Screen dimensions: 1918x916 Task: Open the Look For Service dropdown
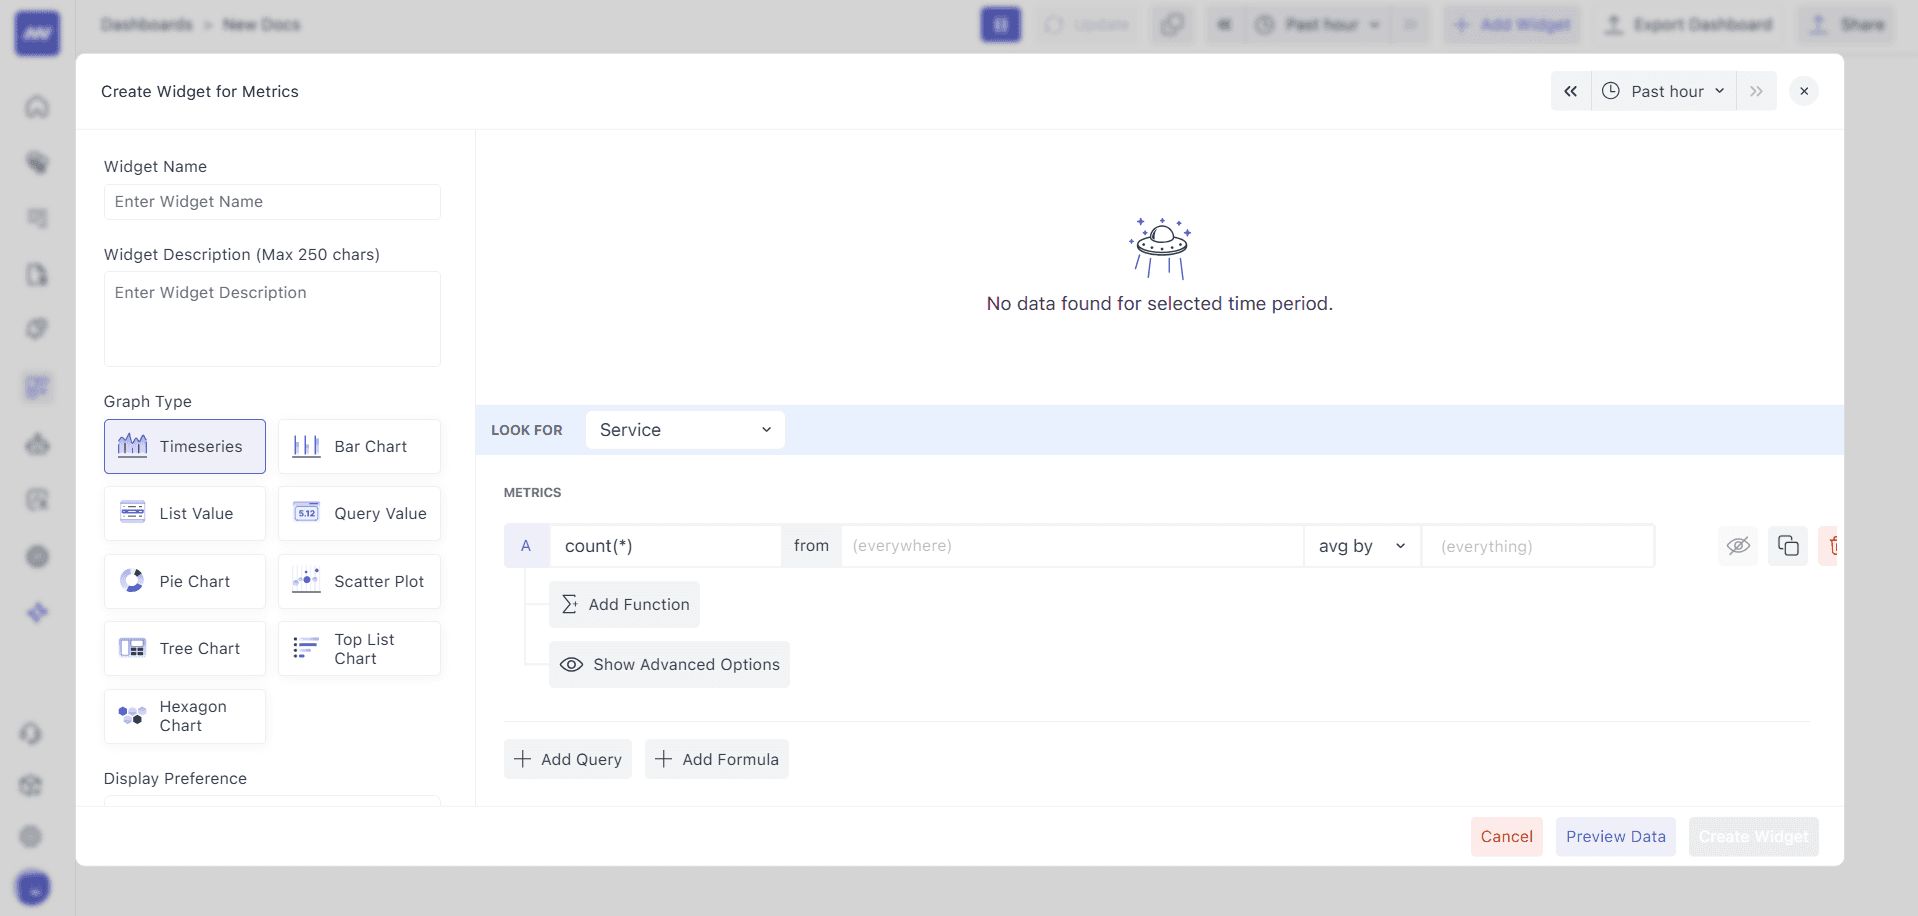[684, 430]
